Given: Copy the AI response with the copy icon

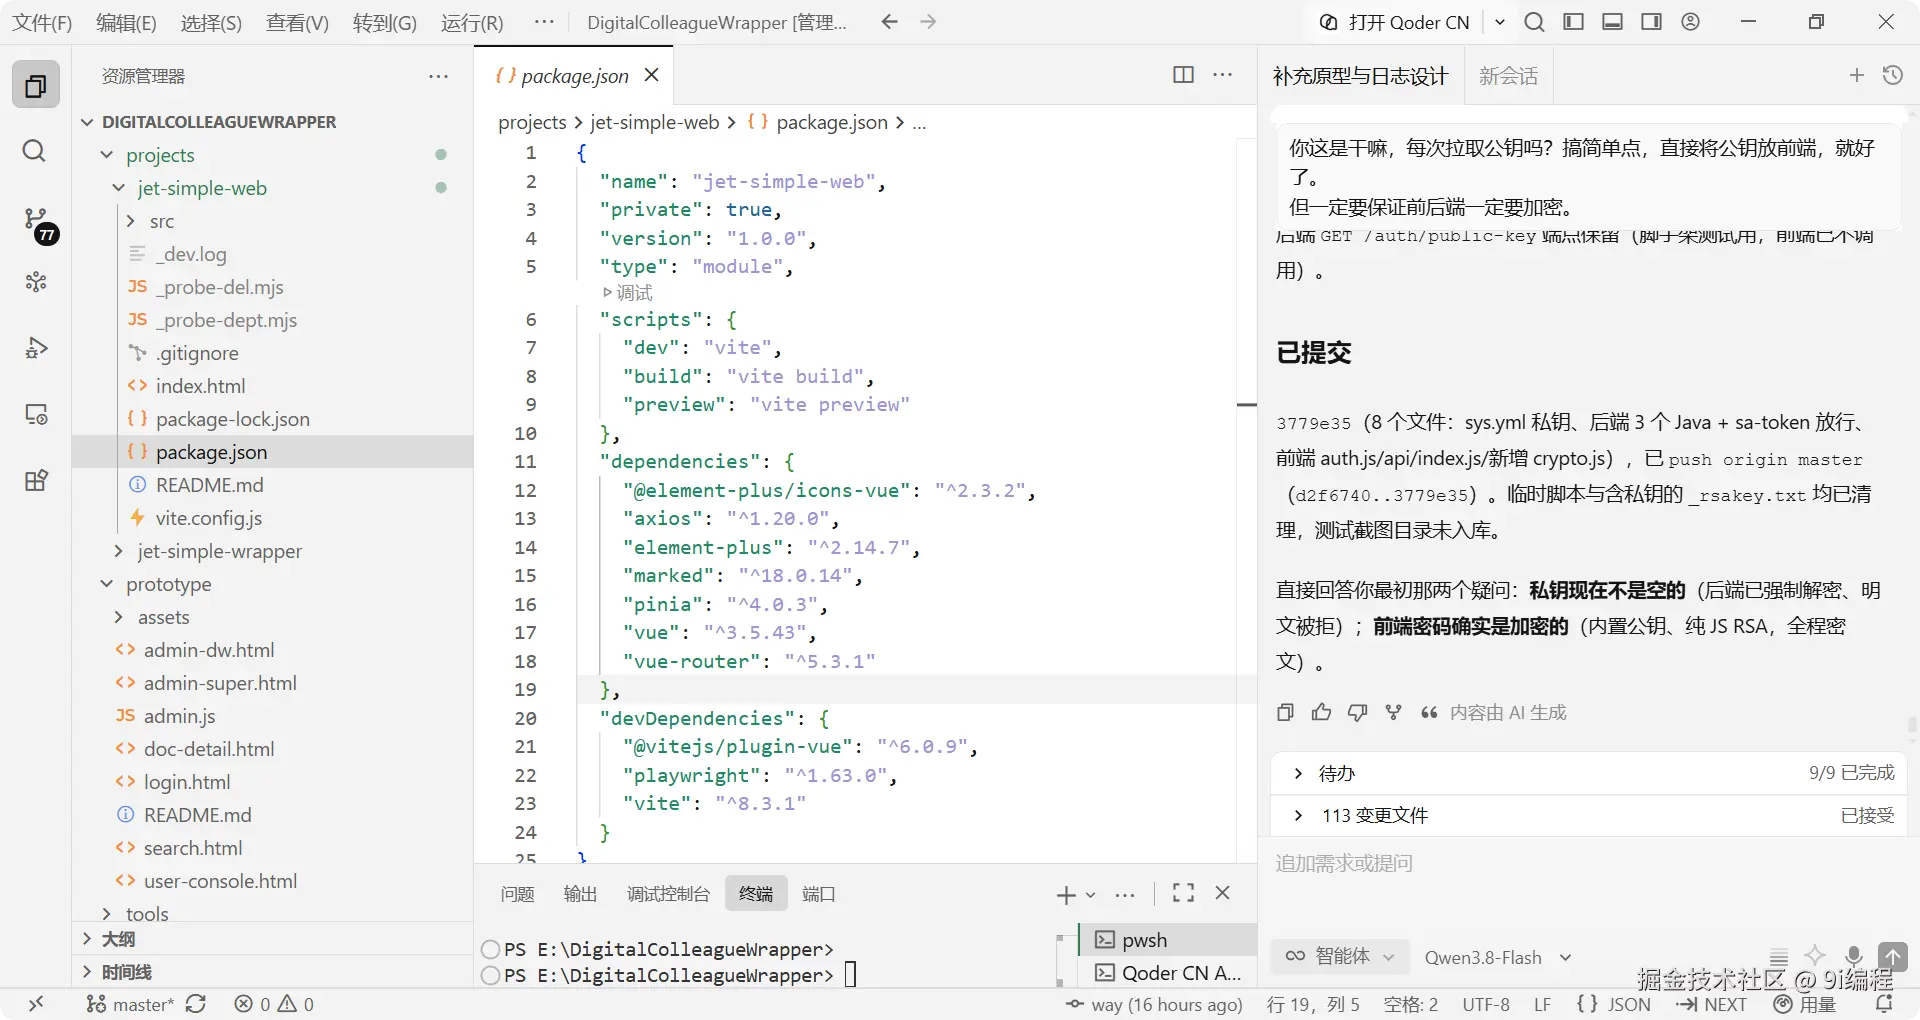Looking at the screenshot, I should [x=1286, y=712].
